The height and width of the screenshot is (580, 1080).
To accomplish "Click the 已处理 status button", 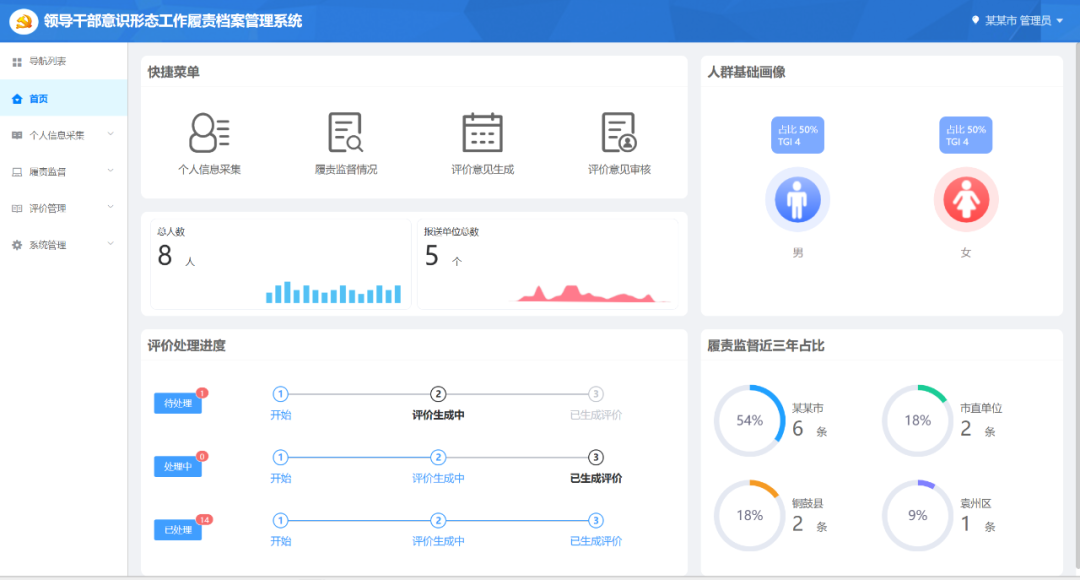I will click(x=177, y=530).
